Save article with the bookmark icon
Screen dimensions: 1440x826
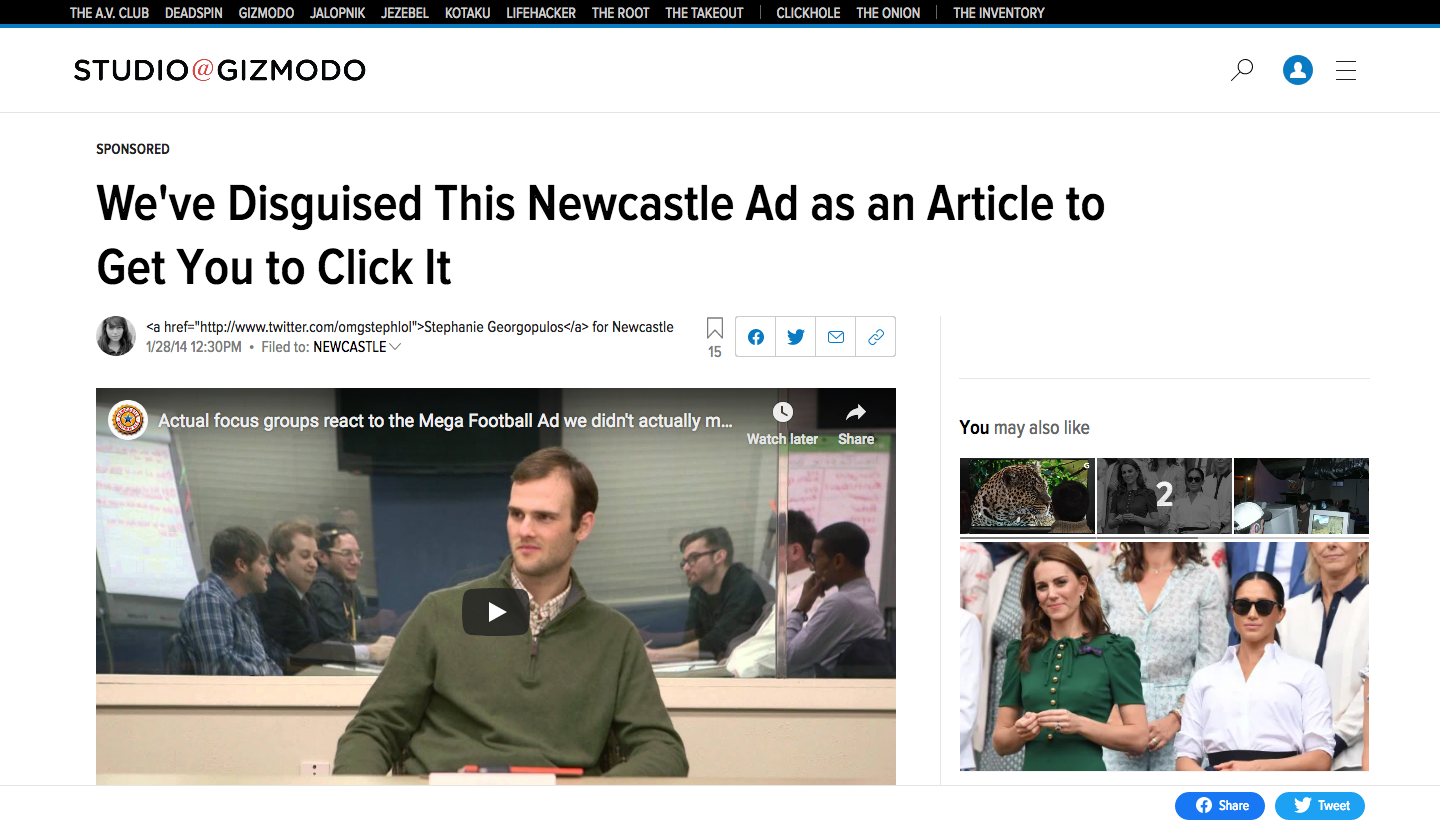click(x=715, y=329)
